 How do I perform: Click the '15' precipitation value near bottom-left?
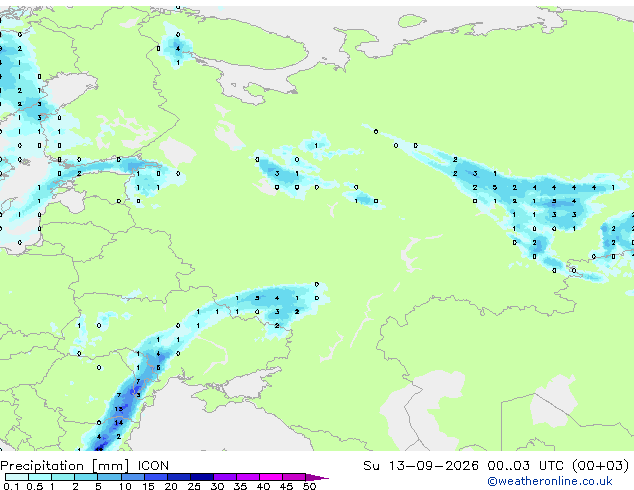tap(118, 409)
